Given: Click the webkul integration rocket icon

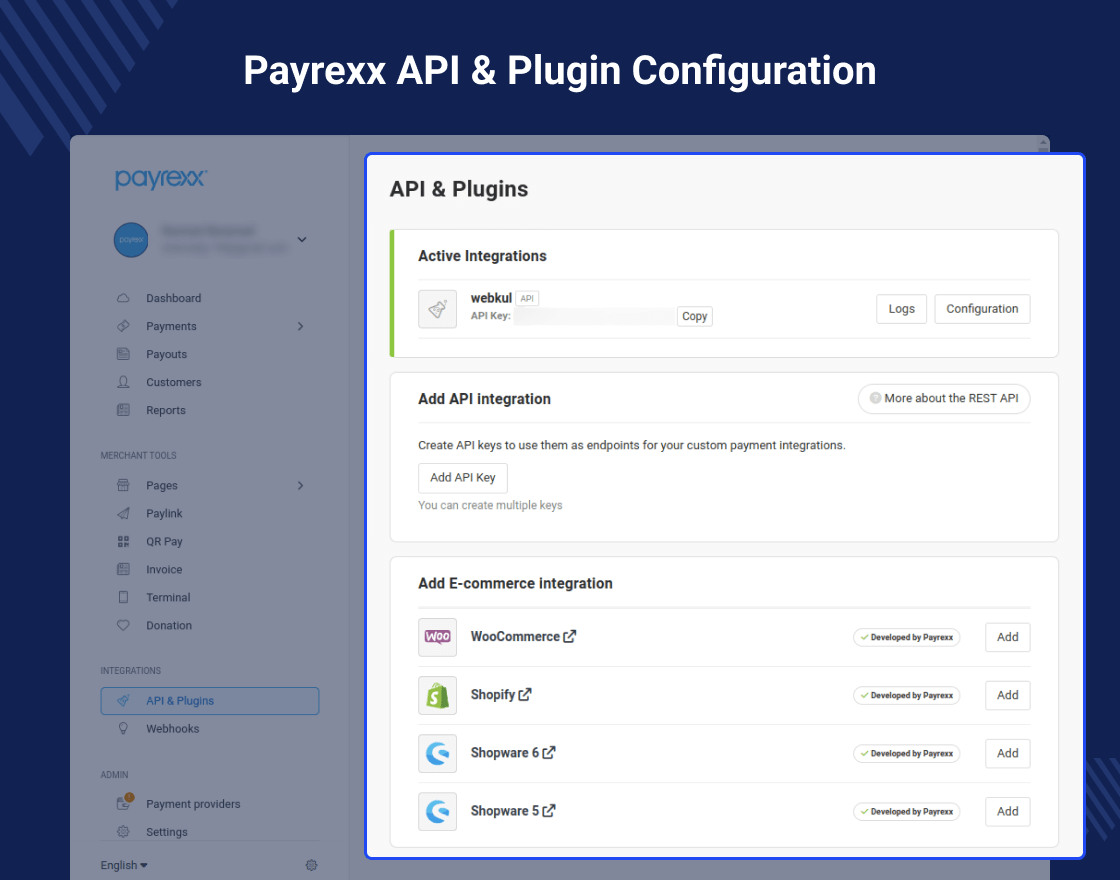Looking at the screenshot, I should pyautogui.click(x=437, y=309).
